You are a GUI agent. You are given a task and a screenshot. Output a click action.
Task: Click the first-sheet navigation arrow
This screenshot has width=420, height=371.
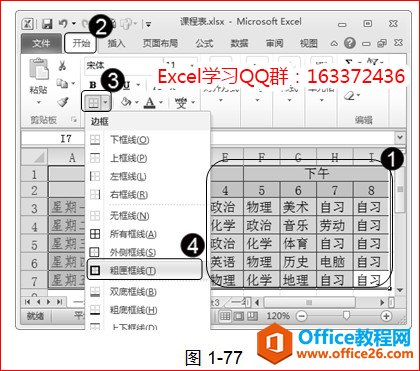click(x=28, y=302)
